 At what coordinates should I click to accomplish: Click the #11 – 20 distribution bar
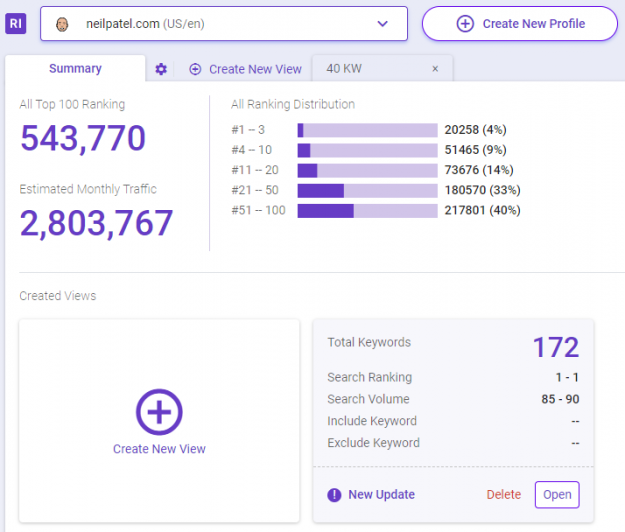(368, 170)
